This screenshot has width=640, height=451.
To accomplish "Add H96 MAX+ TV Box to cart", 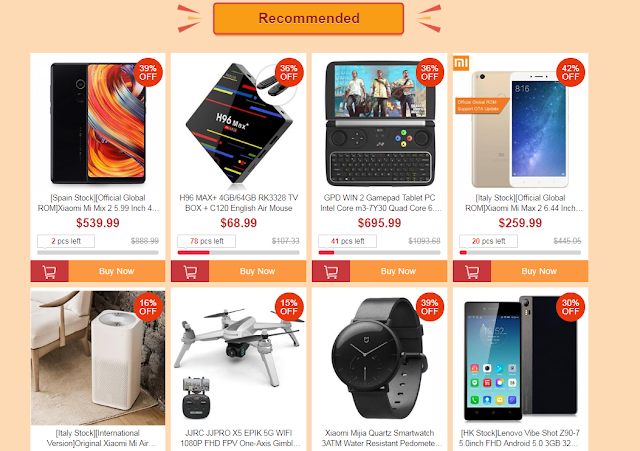I will click(190, 271).
